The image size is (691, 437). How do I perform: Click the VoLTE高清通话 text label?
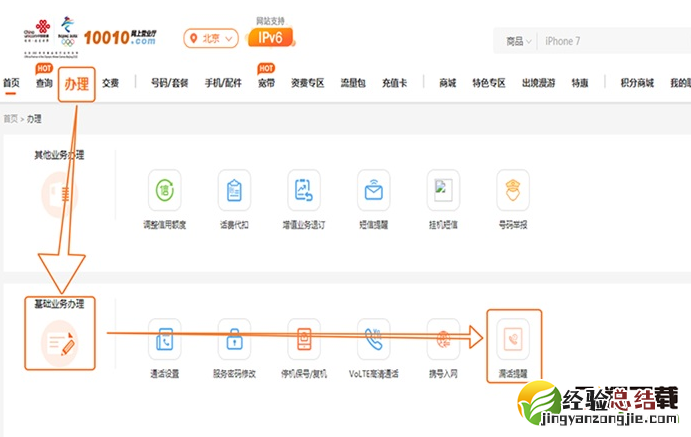pos(373,374)
